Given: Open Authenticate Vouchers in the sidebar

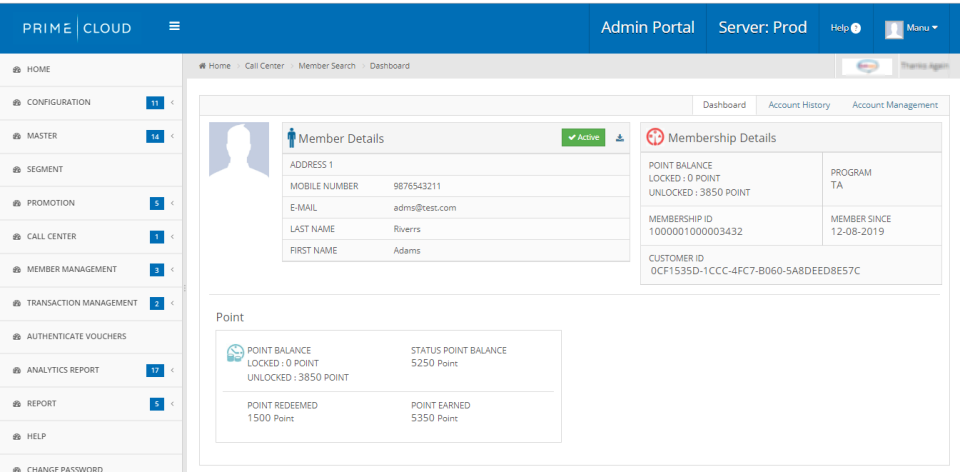Looking at the screenshot, I should coord(91,337).
